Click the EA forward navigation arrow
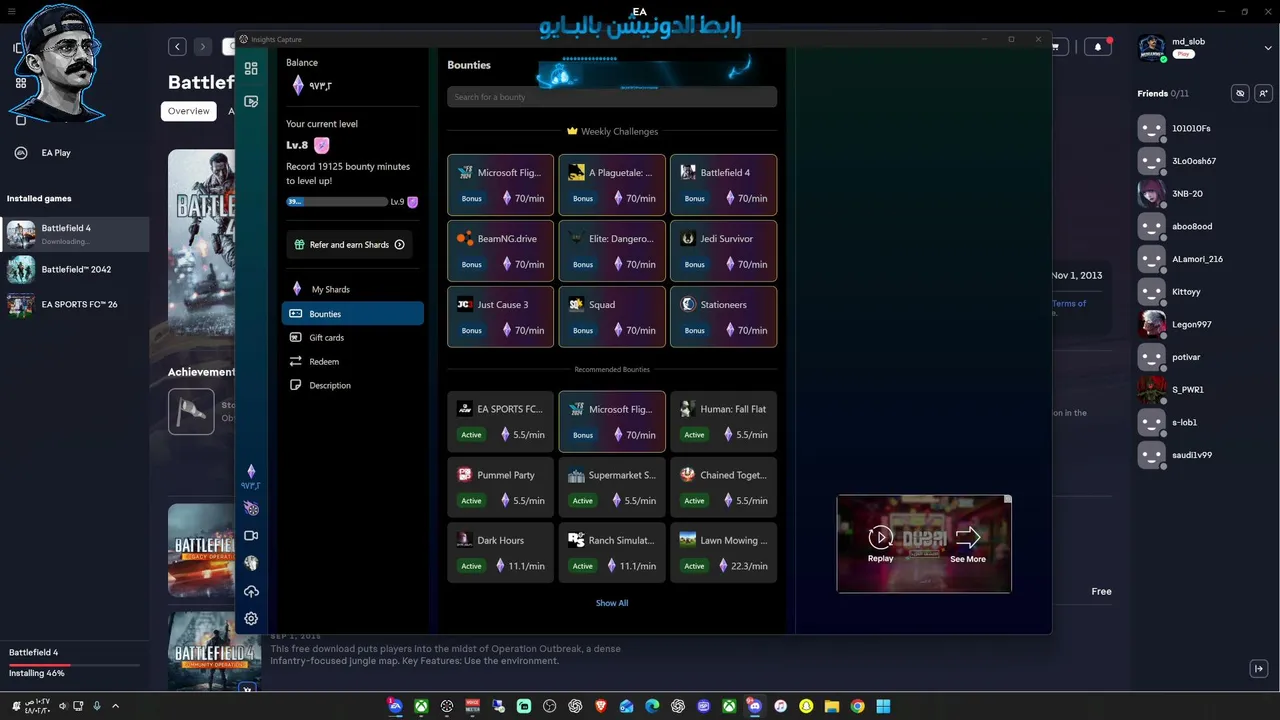The width and height of the screenshot is (1280, 720). pos(202,46)
